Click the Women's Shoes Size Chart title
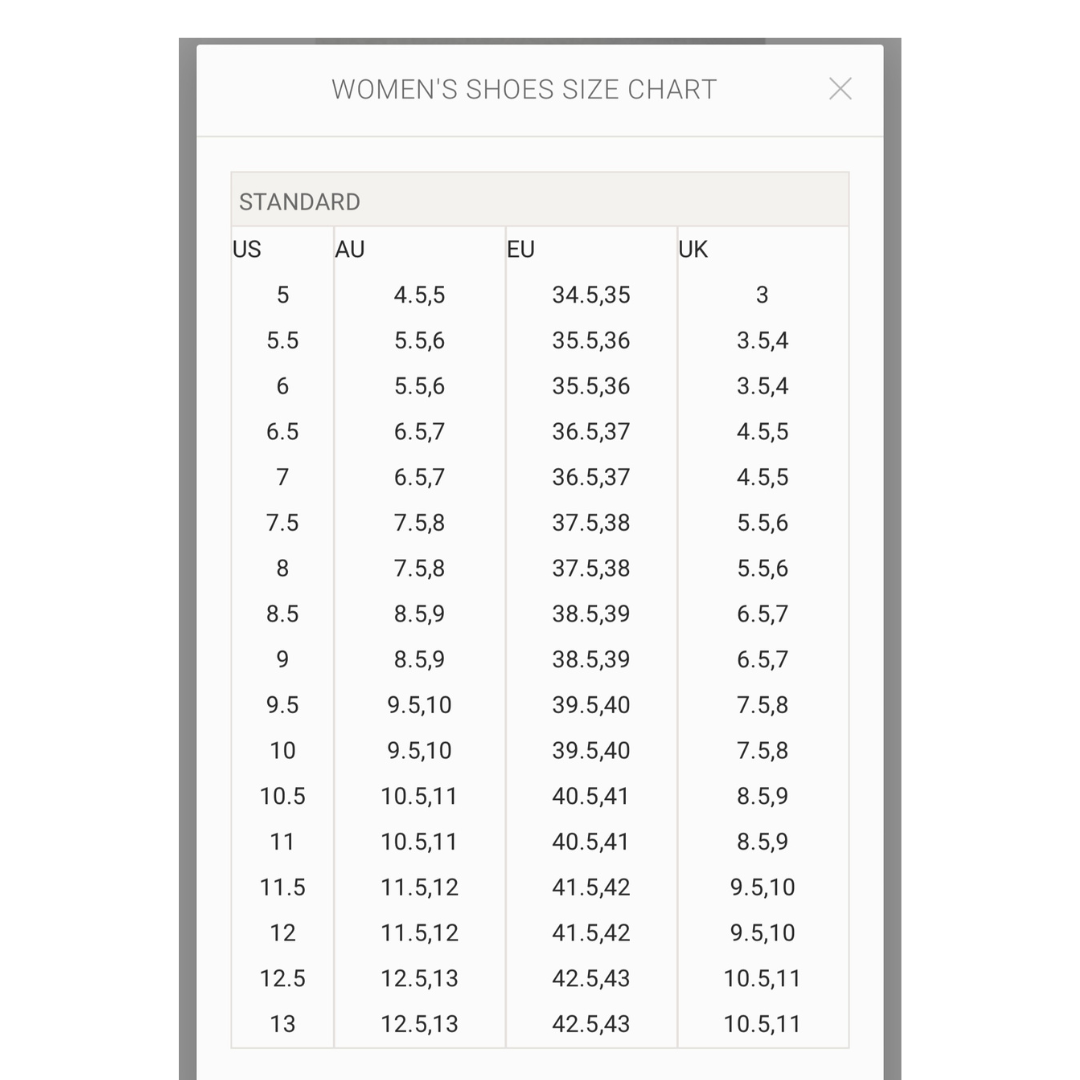This screenshot has width=1080, height=1080. click(x=524, y=89)
